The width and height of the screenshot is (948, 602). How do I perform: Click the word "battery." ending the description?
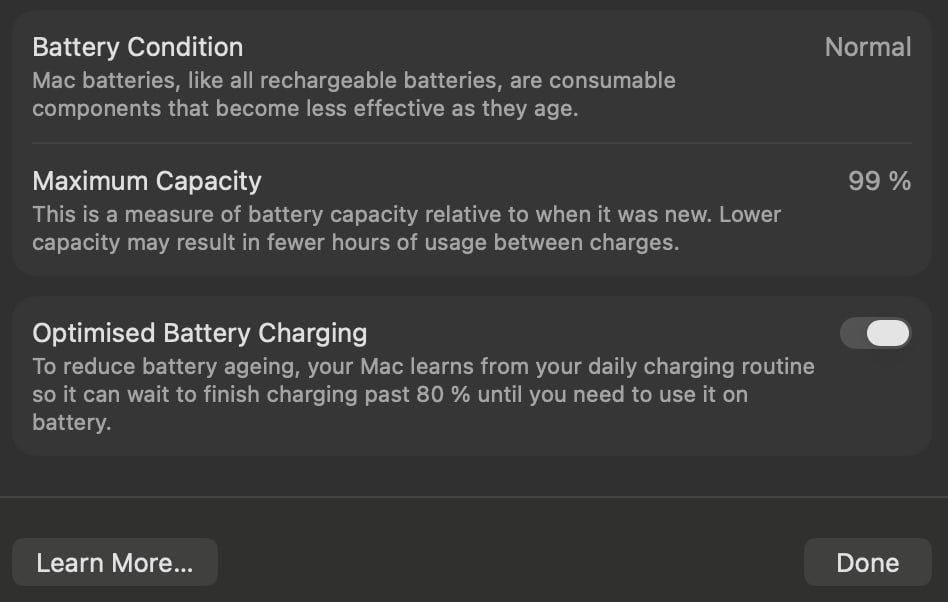[x=71, y=422]
